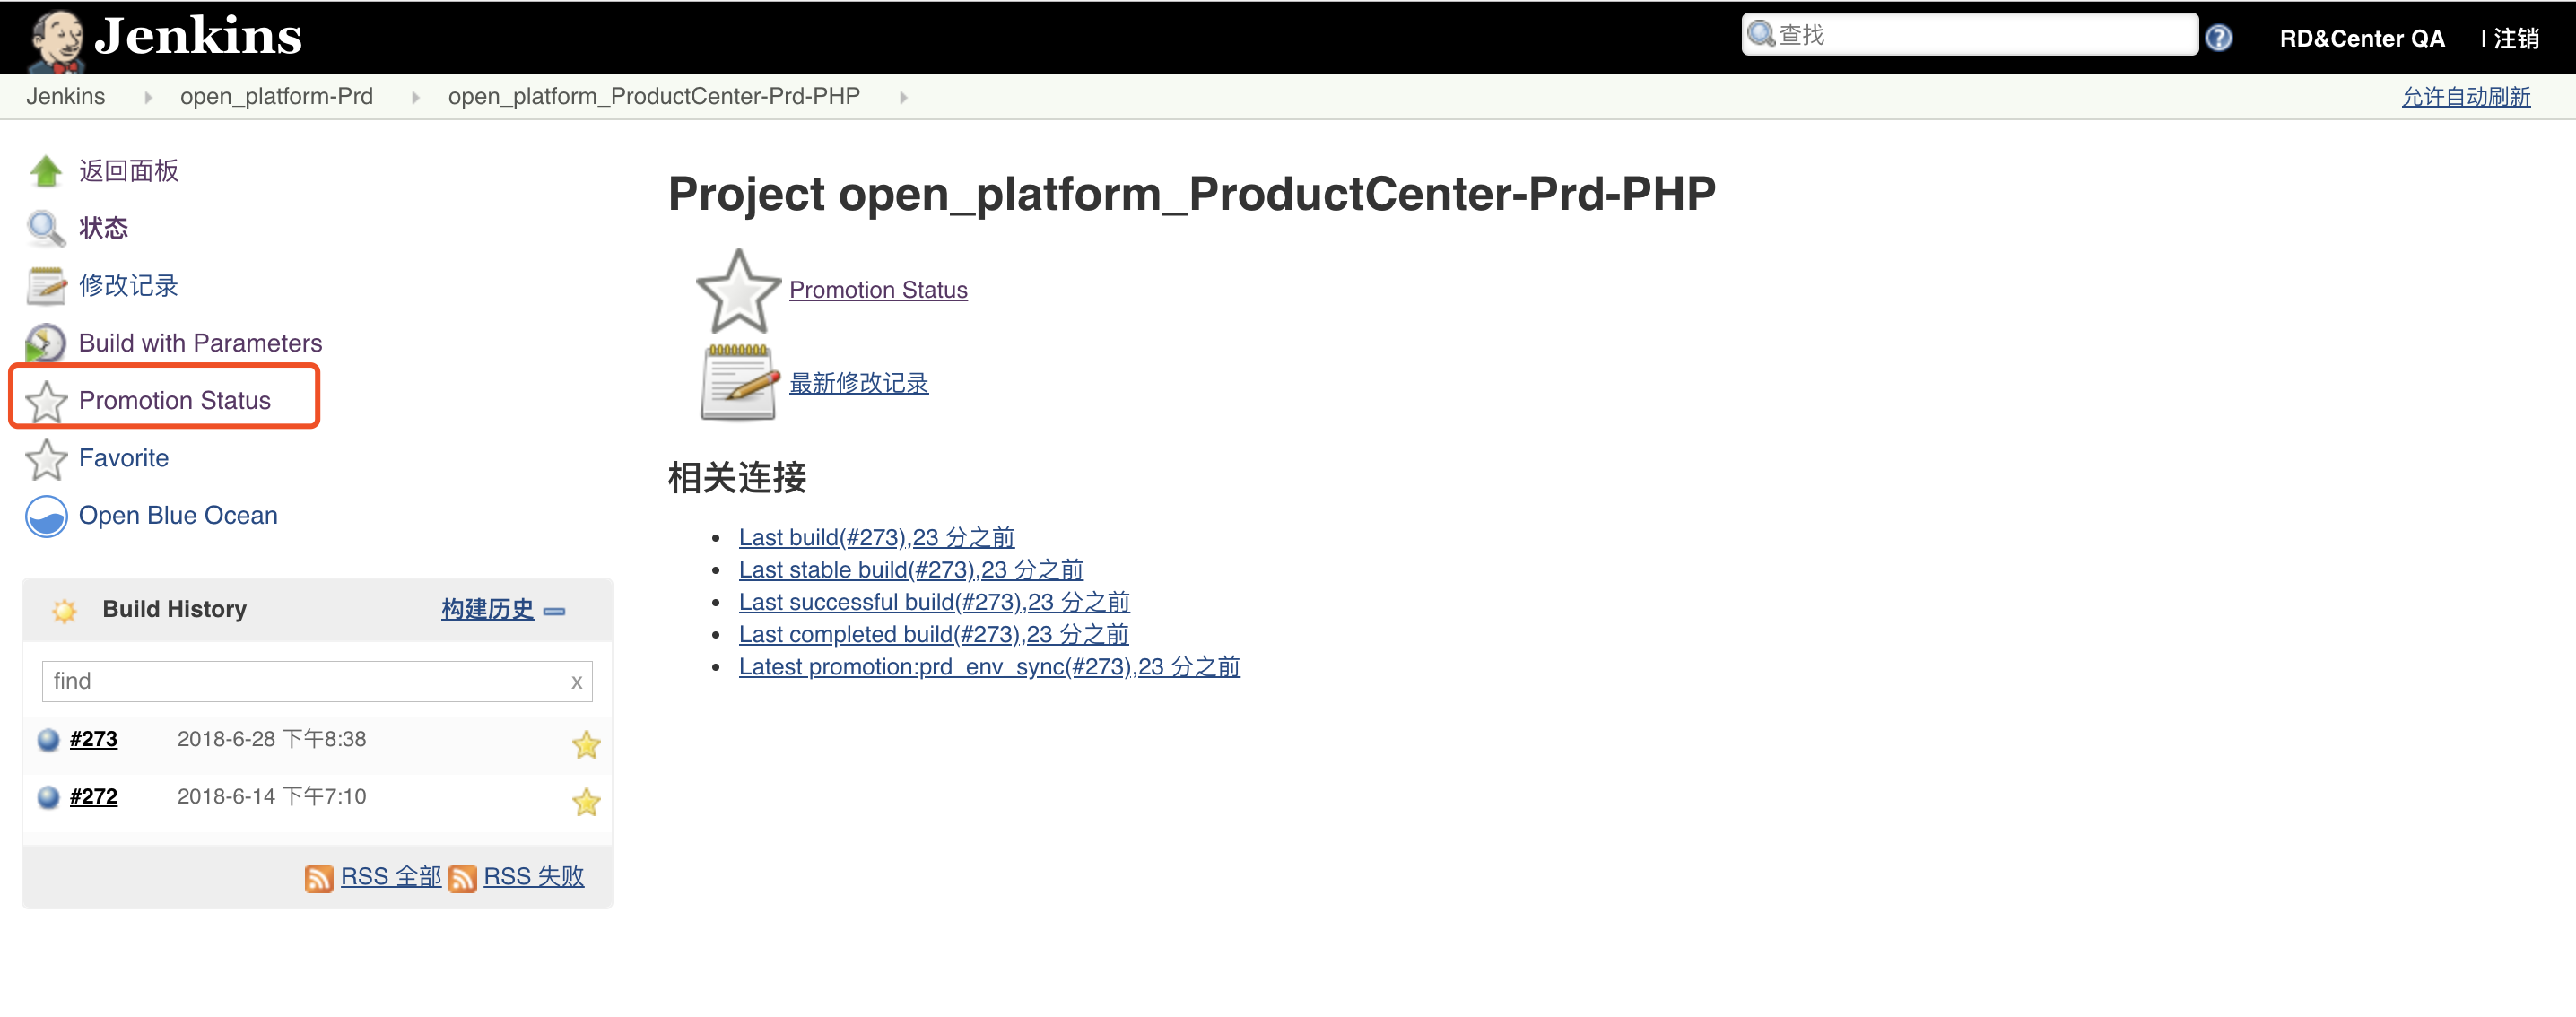Click the large Promotion Status star icon
The height and width of the screenshot is (1017, 2576).
[x=737, y=291]
